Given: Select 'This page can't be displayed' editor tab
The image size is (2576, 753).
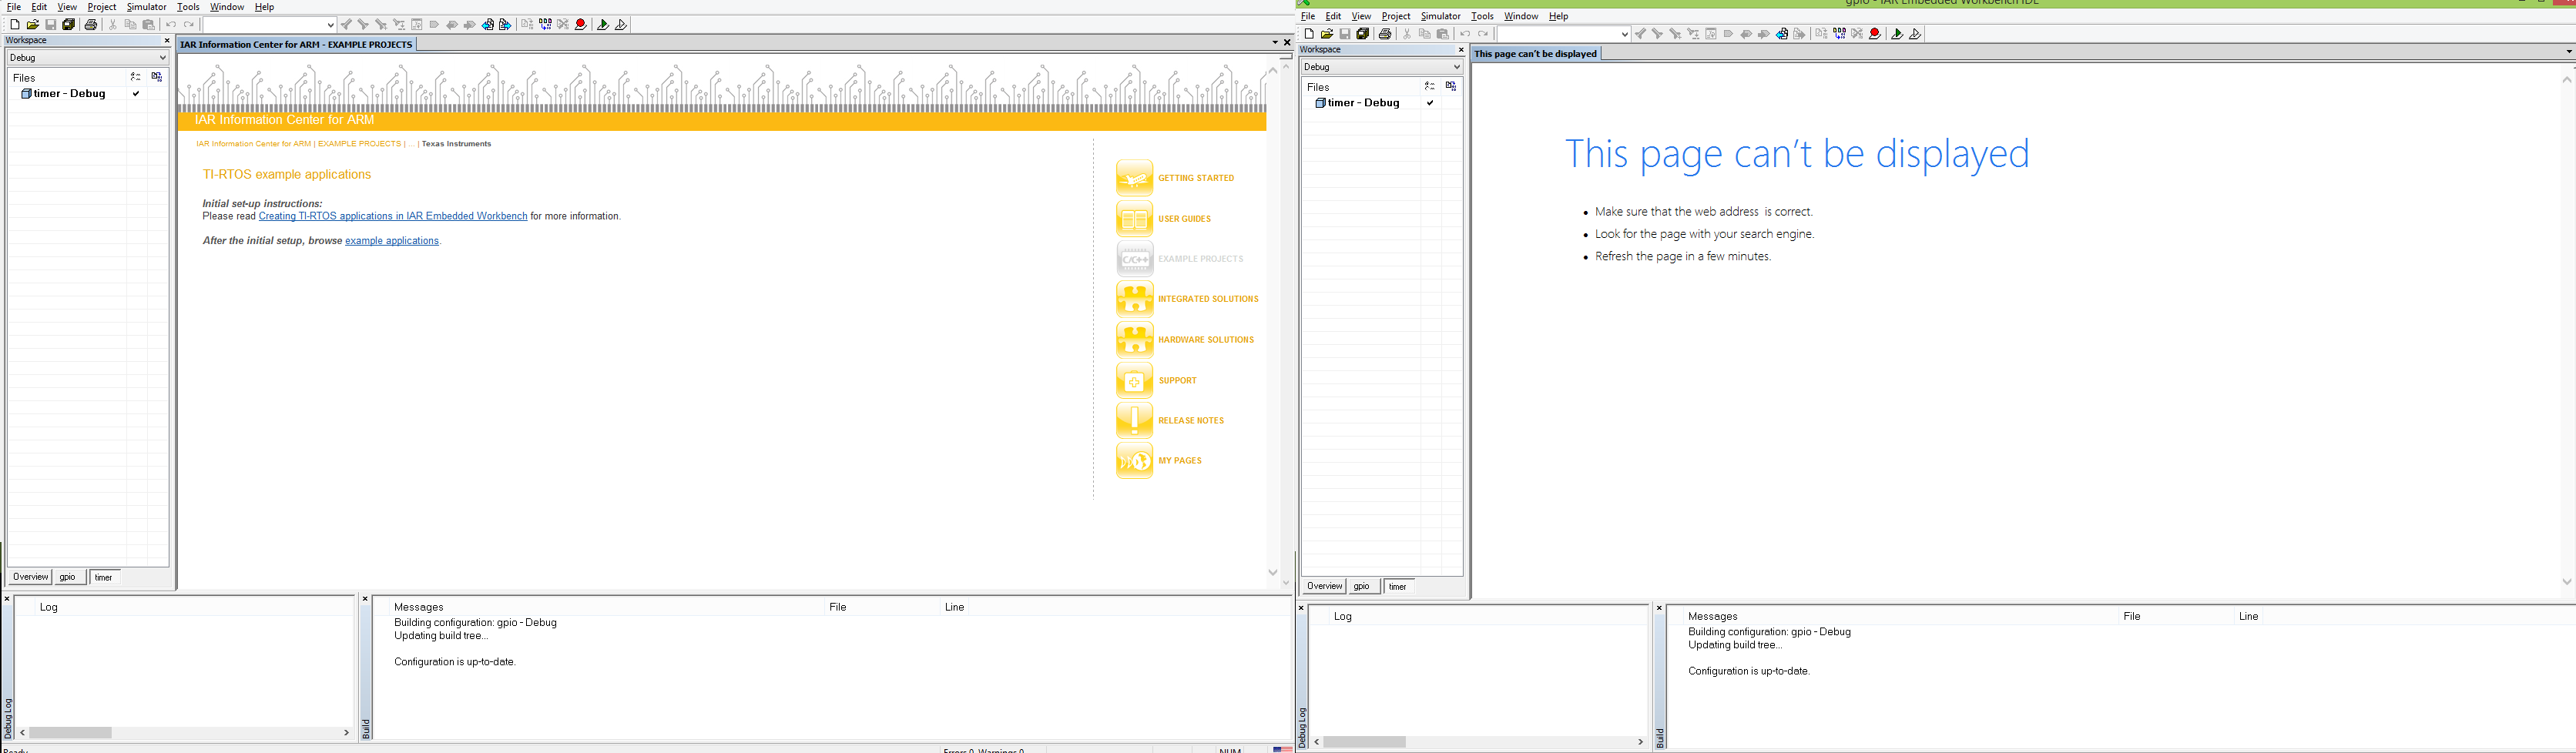Looking at the screenshot, I should pos(1536,54).
